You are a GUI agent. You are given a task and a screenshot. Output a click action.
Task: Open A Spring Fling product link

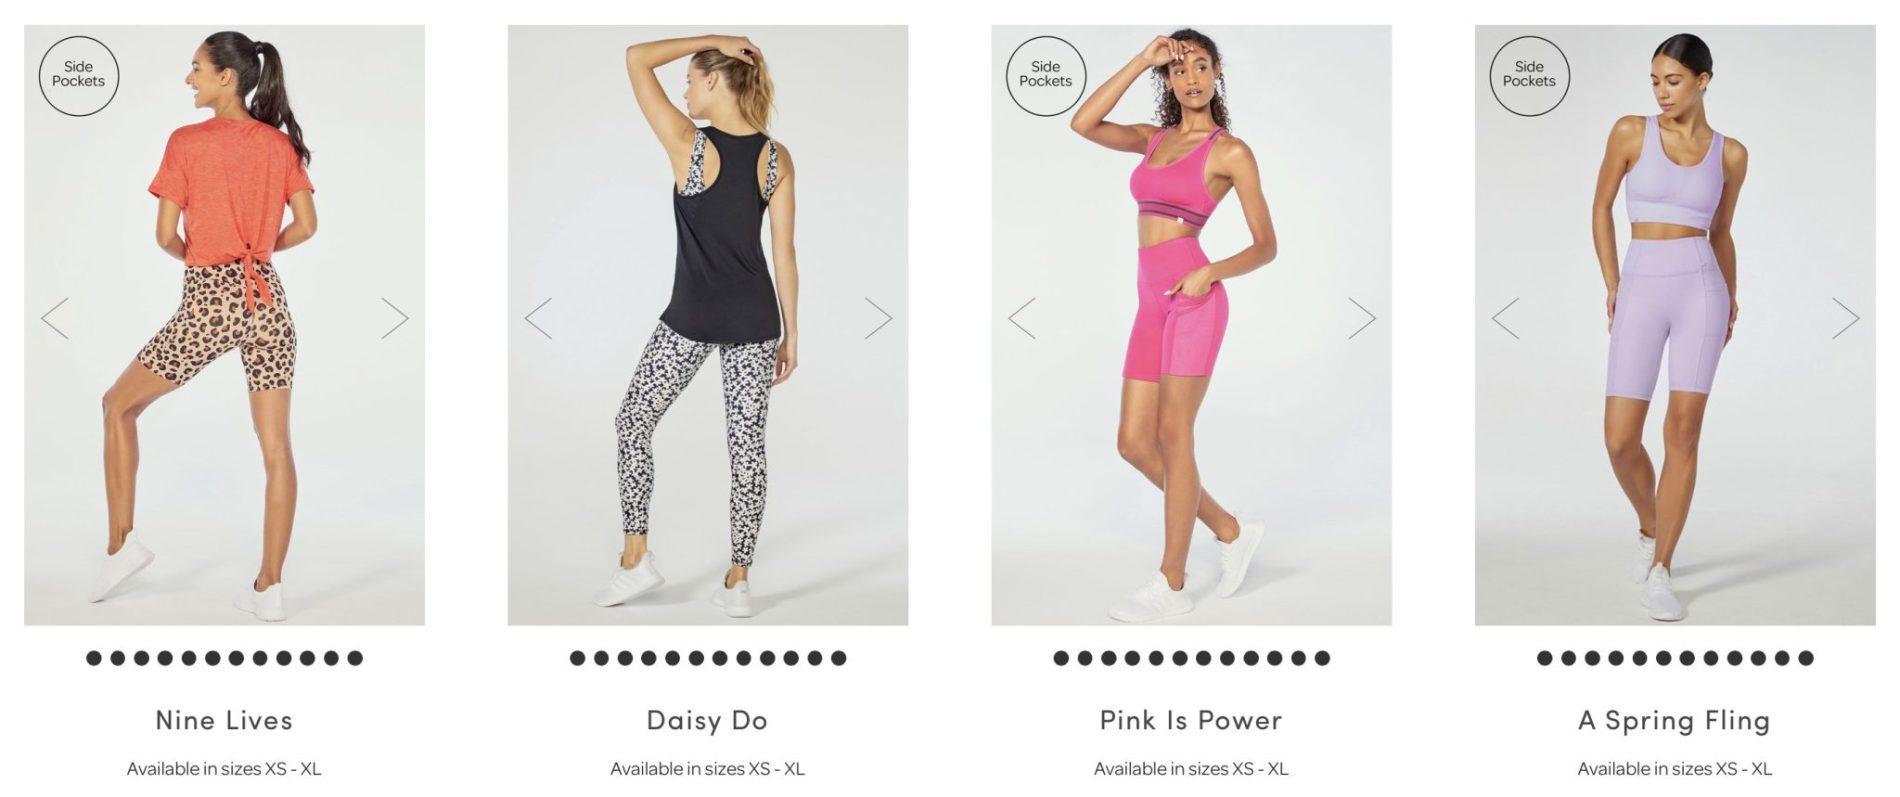pyautogui.click(x=1675, y=720)
